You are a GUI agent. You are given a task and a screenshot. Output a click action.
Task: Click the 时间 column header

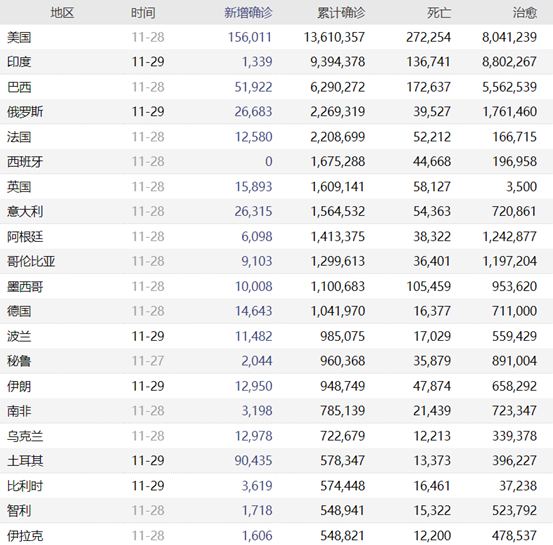click(x=143, y=13)
